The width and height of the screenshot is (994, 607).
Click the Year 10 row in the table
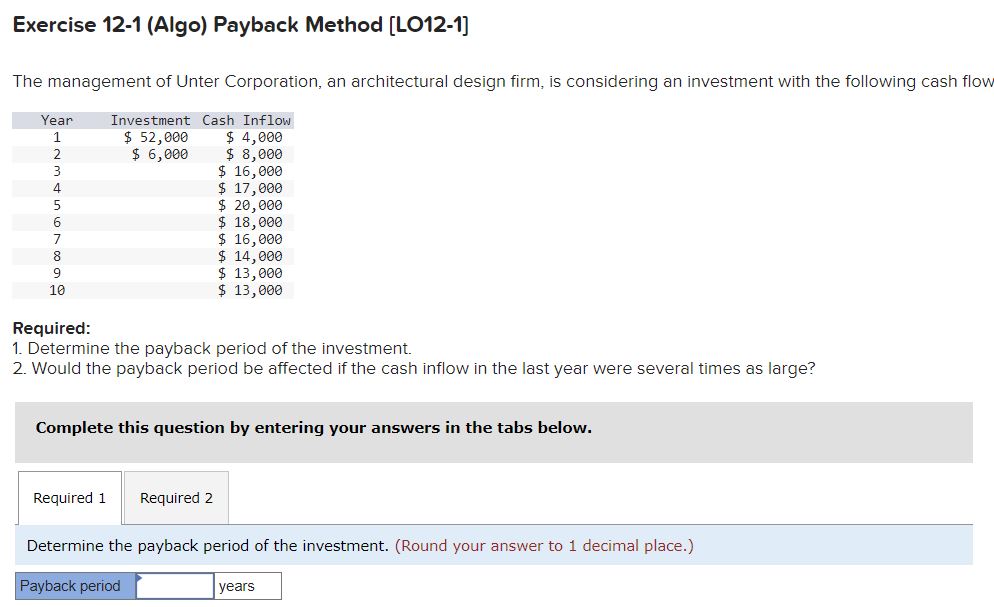click(x=56, y=290)
